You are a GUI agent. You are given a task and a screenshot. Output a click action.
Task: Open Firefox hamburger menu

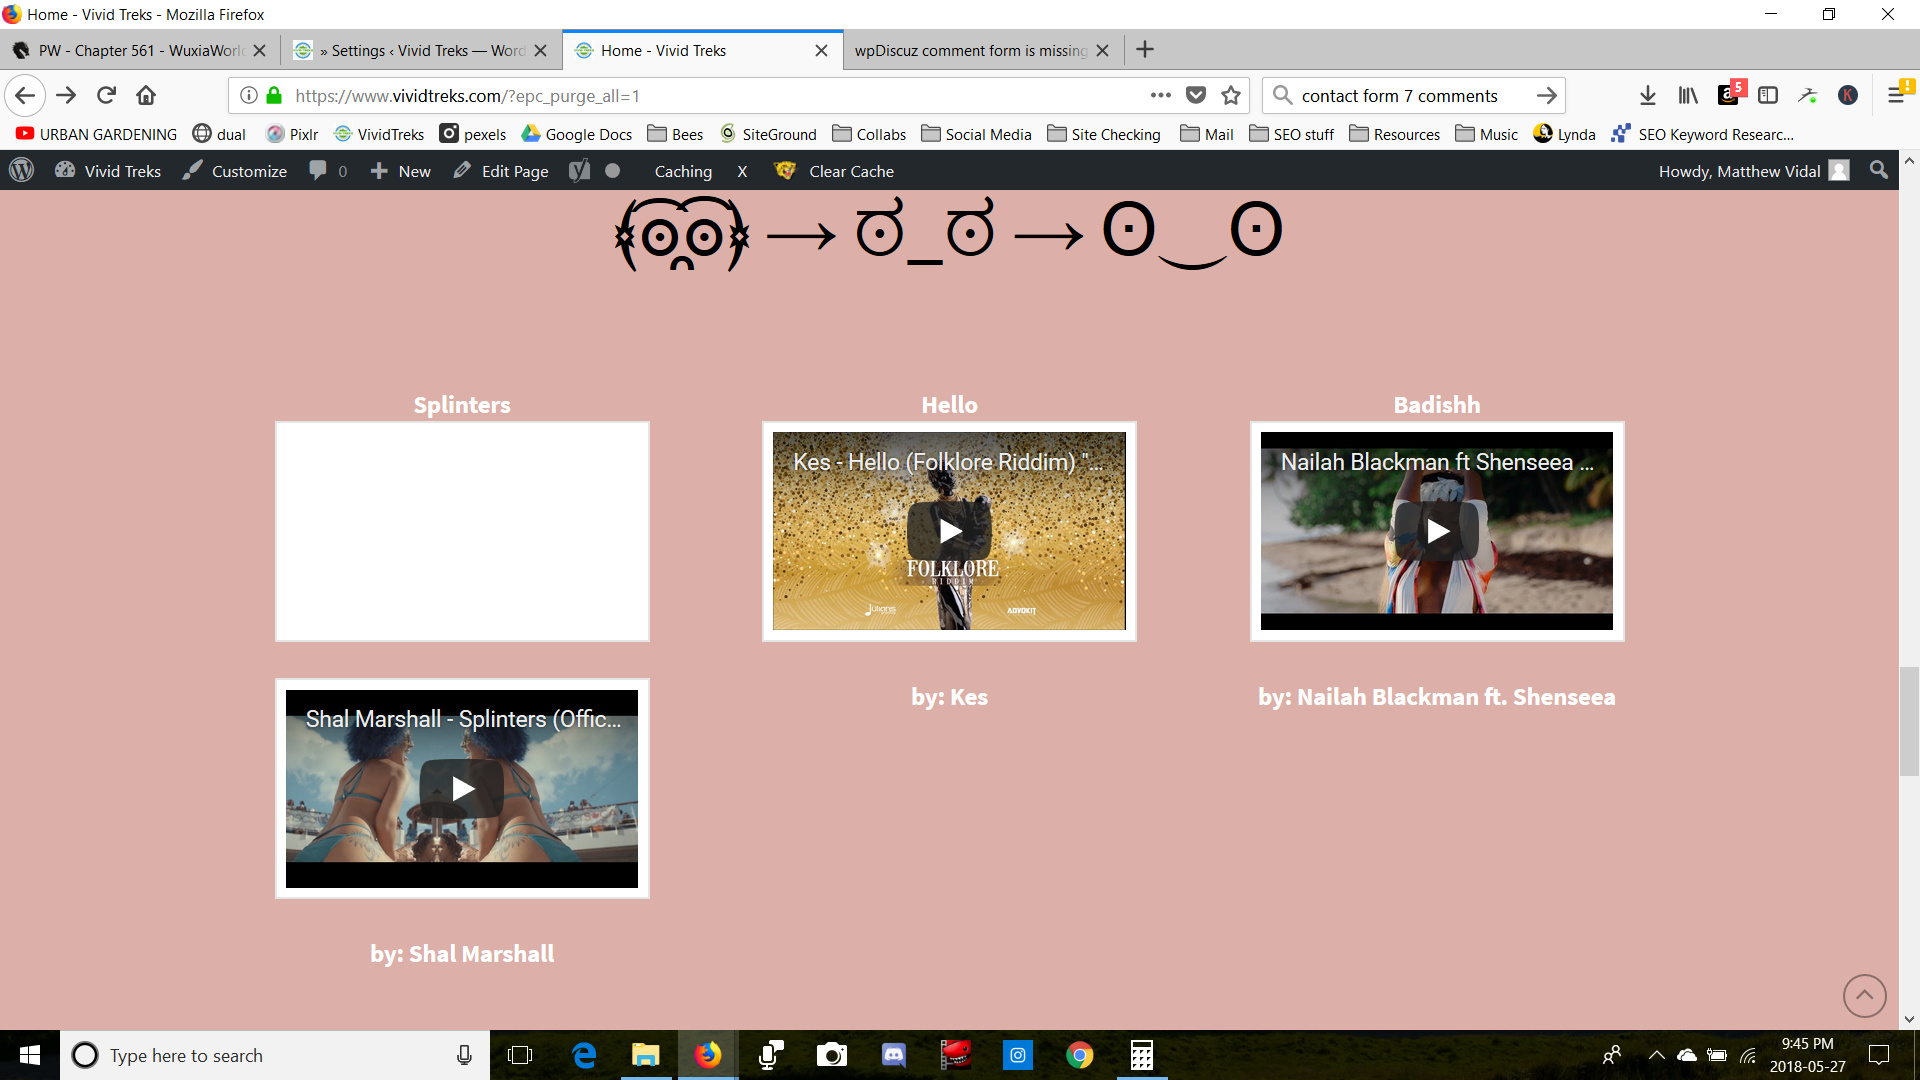tap(1896, 95)
